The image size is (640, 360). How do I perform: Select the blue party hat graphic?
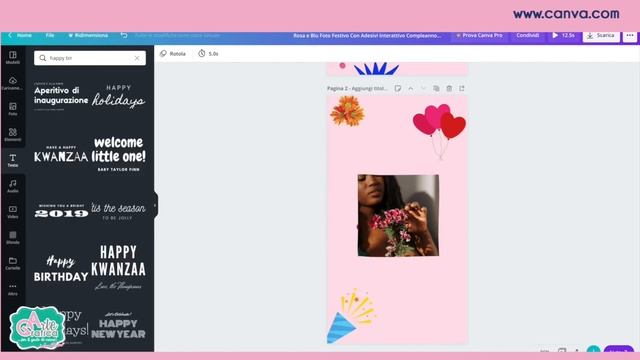tap(351, 316)
